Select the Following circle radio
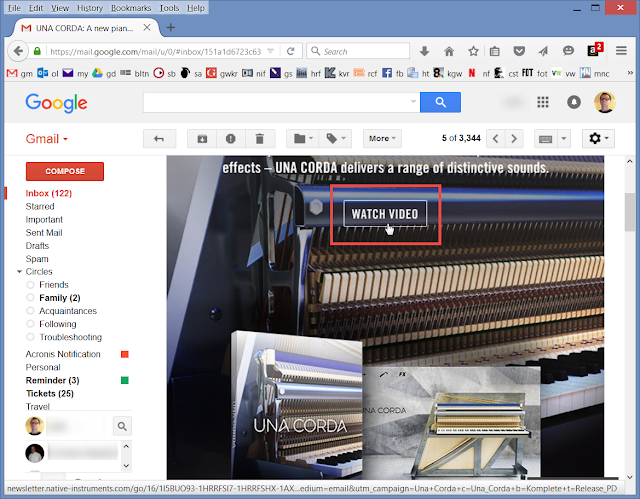640x499 pixels. click(x=30, y=324)
